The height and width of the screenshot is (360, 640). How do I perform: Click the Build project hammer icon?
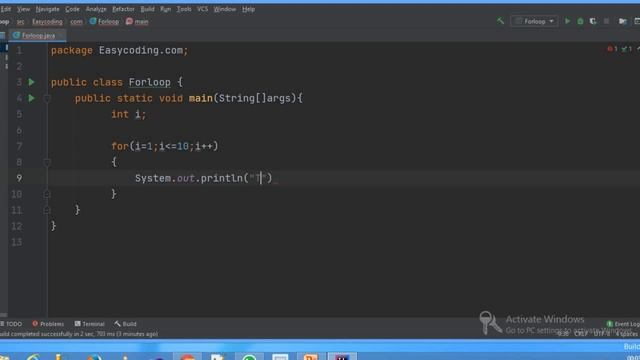click(500, 21)
